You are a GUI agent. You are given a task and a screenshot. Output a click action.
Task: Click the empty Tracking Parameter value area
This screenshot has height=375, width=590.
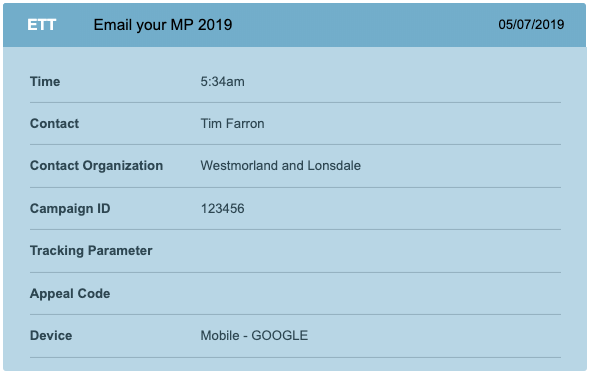380,251
